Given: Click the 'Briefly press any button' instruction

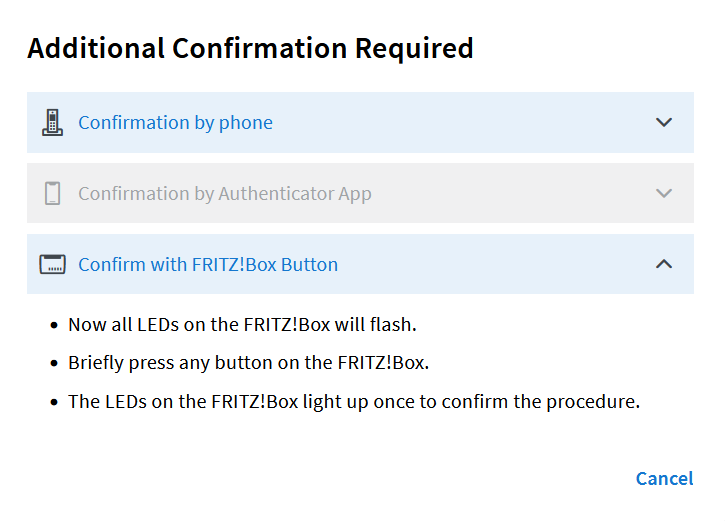Looking at the screenshot, I should [x=249, y=363].
